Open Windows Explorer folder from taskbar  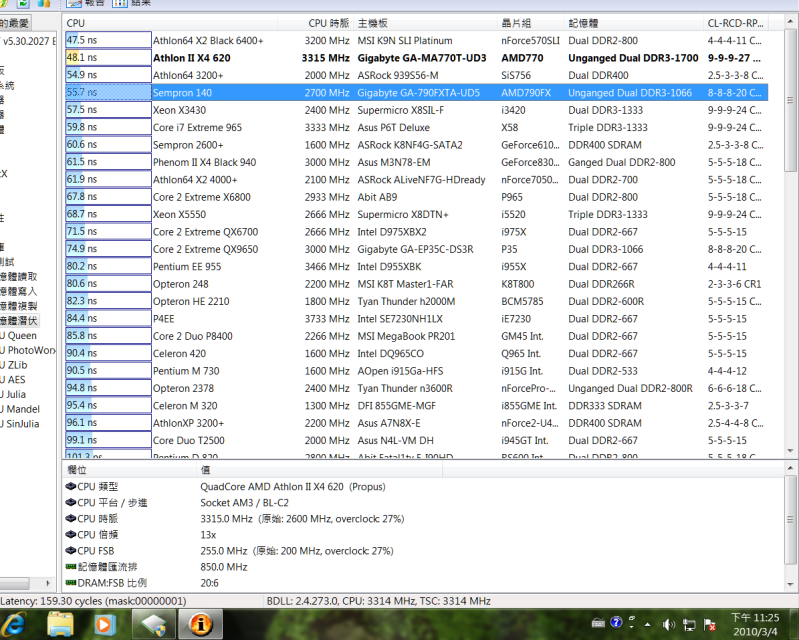[60, 624]
